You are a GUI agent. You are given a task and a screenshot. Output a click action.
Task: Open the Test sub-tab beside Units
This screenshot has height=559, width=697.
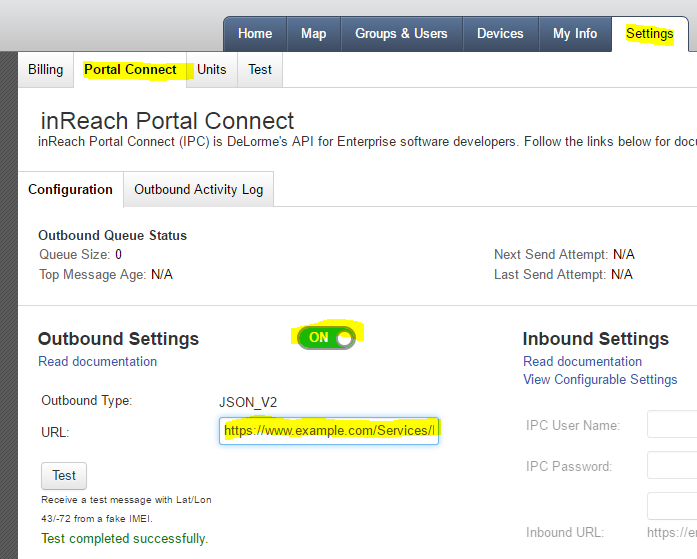coord(260,70)
